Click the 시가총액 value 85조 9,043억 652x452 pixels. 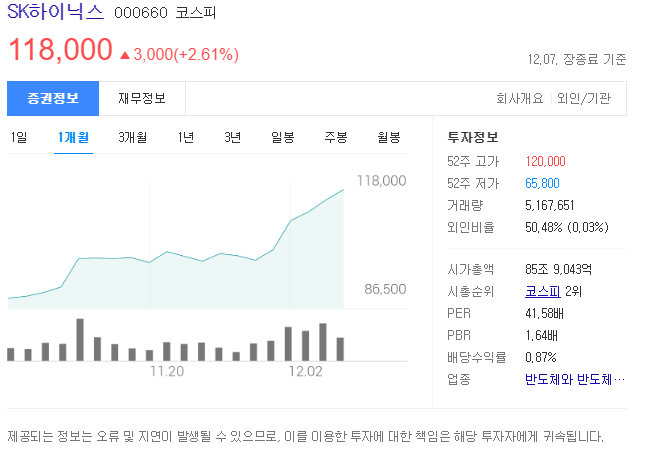pos(558,269)
